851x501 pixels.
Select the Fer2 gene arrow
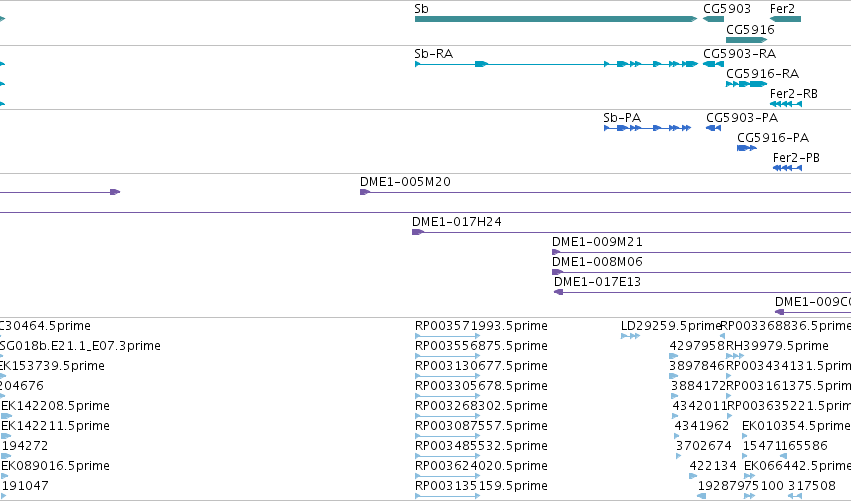click(x=785, y=19)
